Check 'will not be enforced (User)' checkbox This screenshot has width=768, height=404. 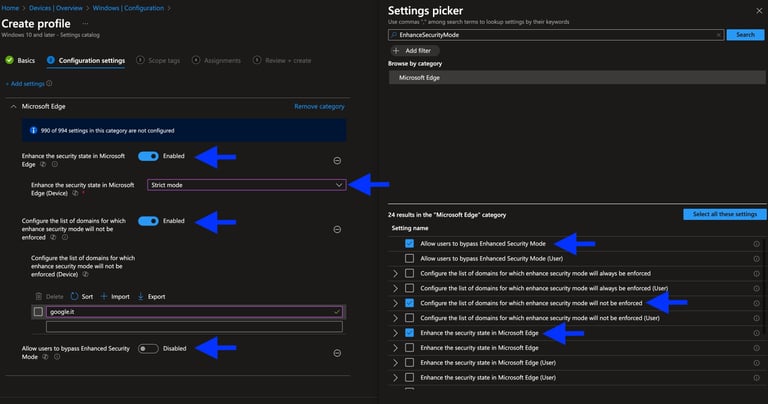(x=409, y=318)
